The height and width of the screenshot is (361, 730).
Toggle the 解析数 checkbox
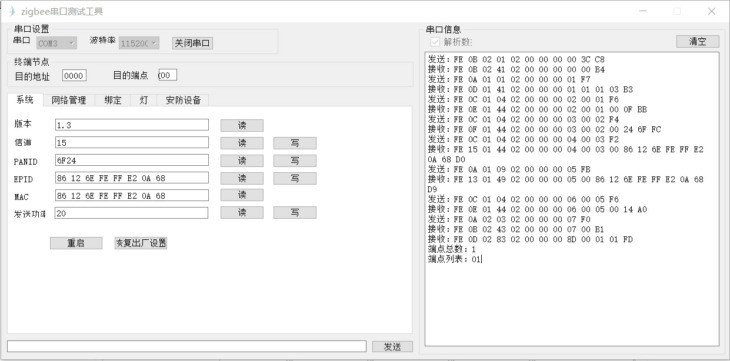(x=435, y=42)
